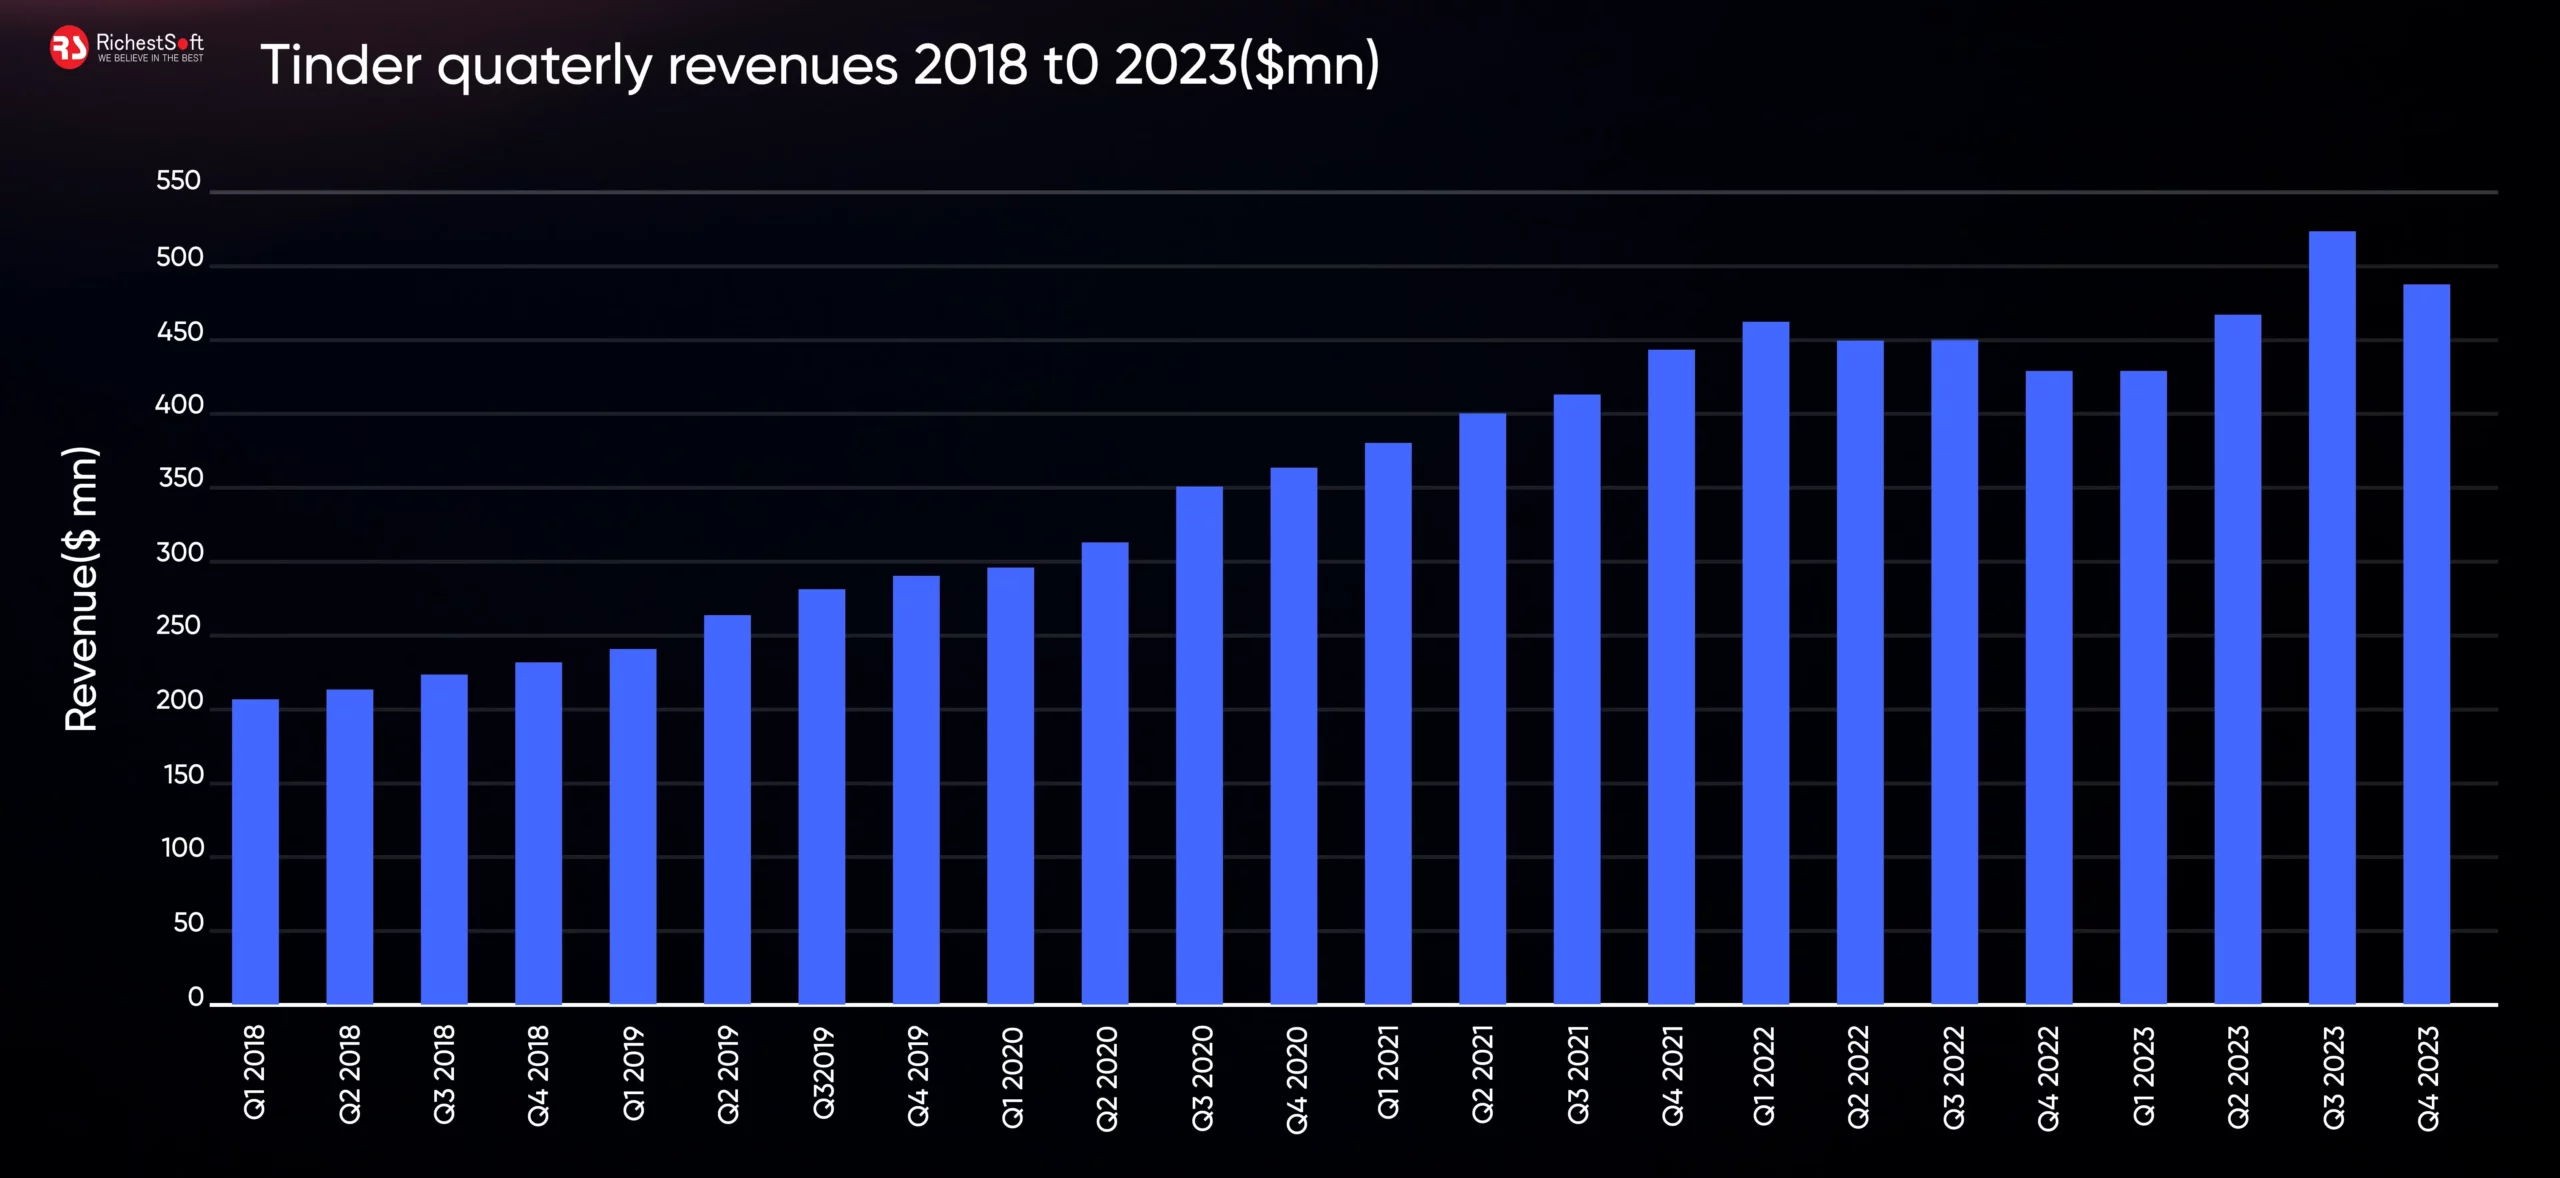
Task: Select the Q2 2021 revenue bar
Action: tap(1482, 708)
